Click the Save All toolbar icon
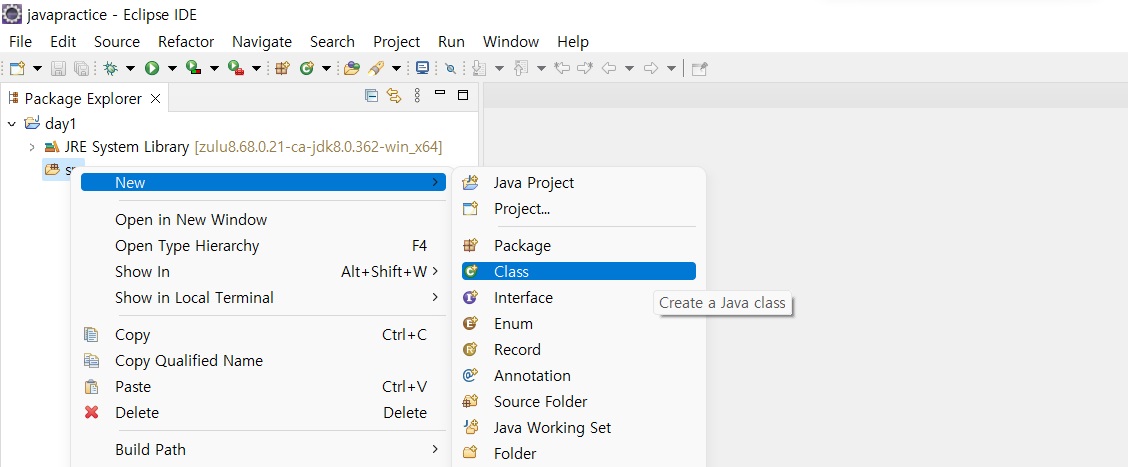Viewport: 1128px width, 467px height. coord(81,68)
